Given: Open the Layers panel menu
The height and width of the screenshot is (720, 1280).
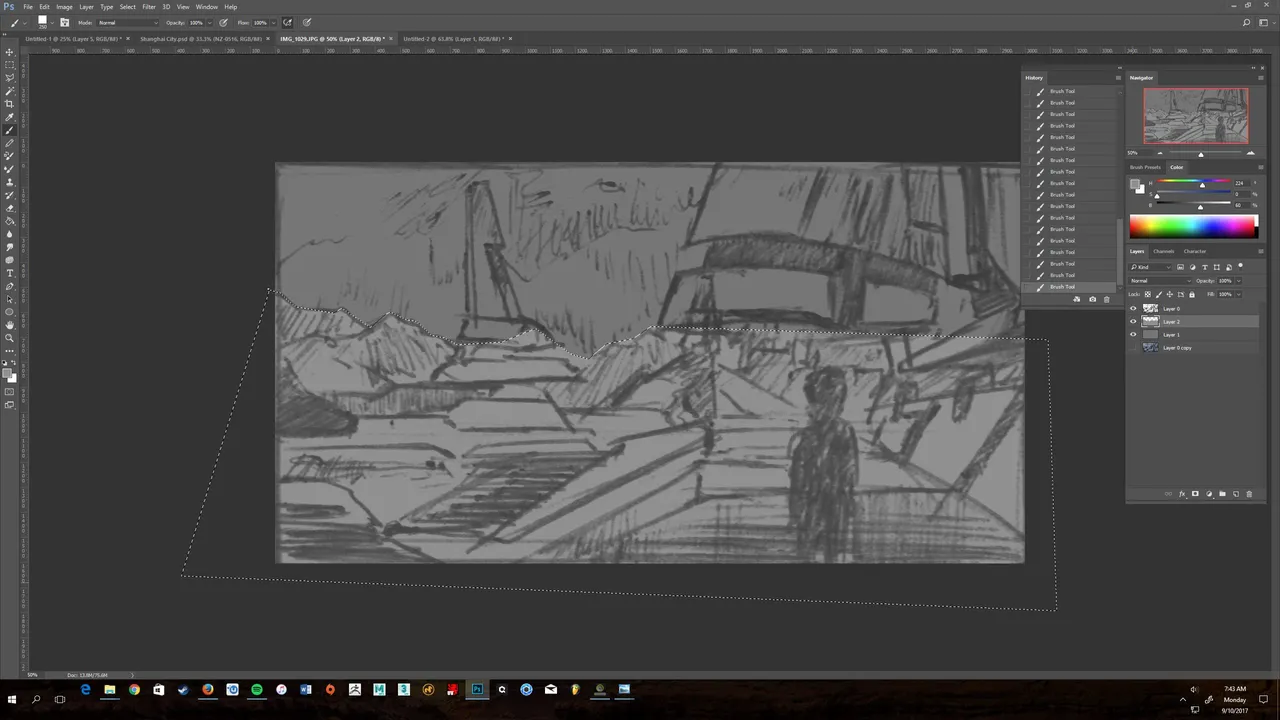Looking at the screenshot, I should pyautogui.click(x=1260, y=251).
